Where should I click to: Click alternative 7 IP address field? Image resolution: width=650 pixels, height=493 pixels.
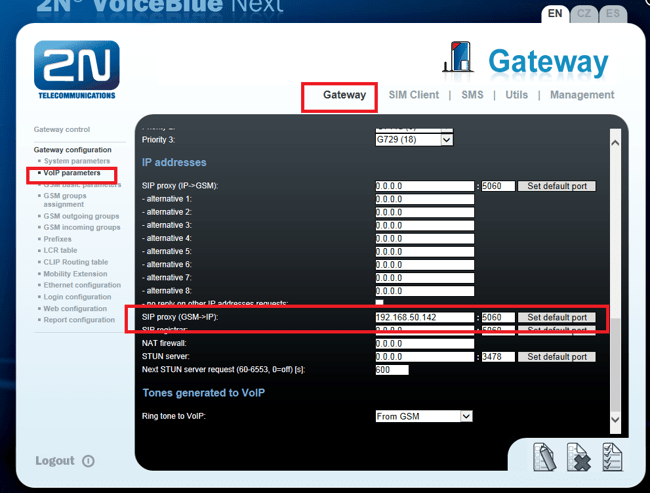click(x=424, y=278)
